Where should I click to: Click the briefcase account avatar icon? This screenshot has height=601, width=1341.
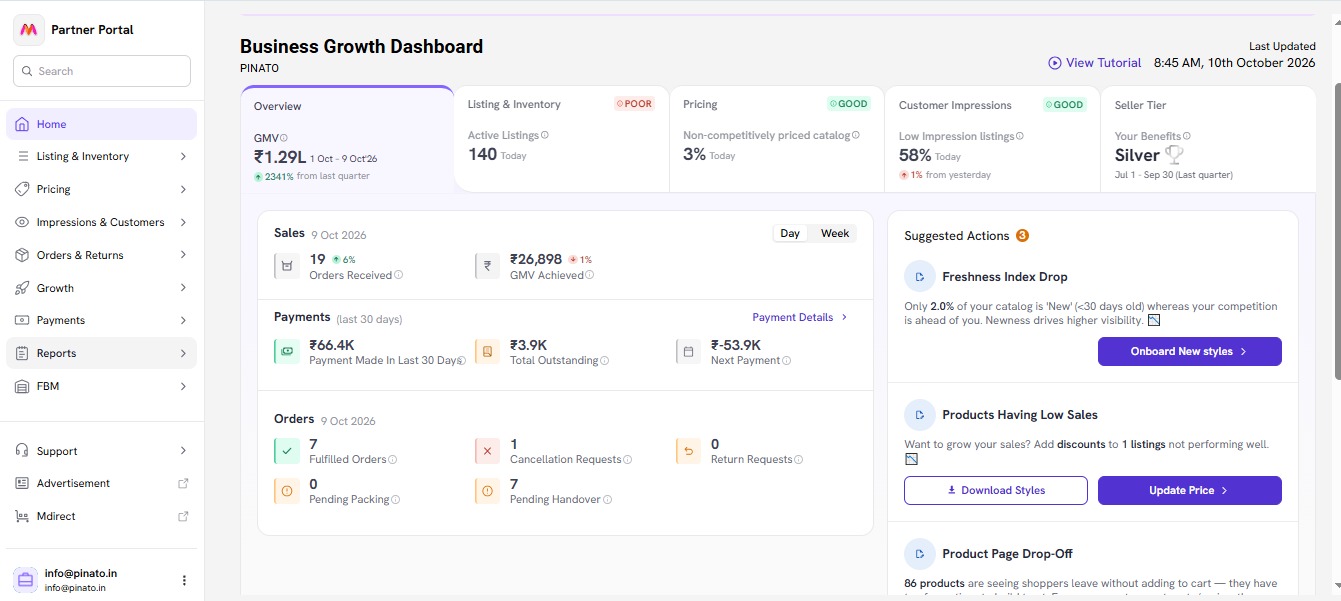click(x=26, y=580)
